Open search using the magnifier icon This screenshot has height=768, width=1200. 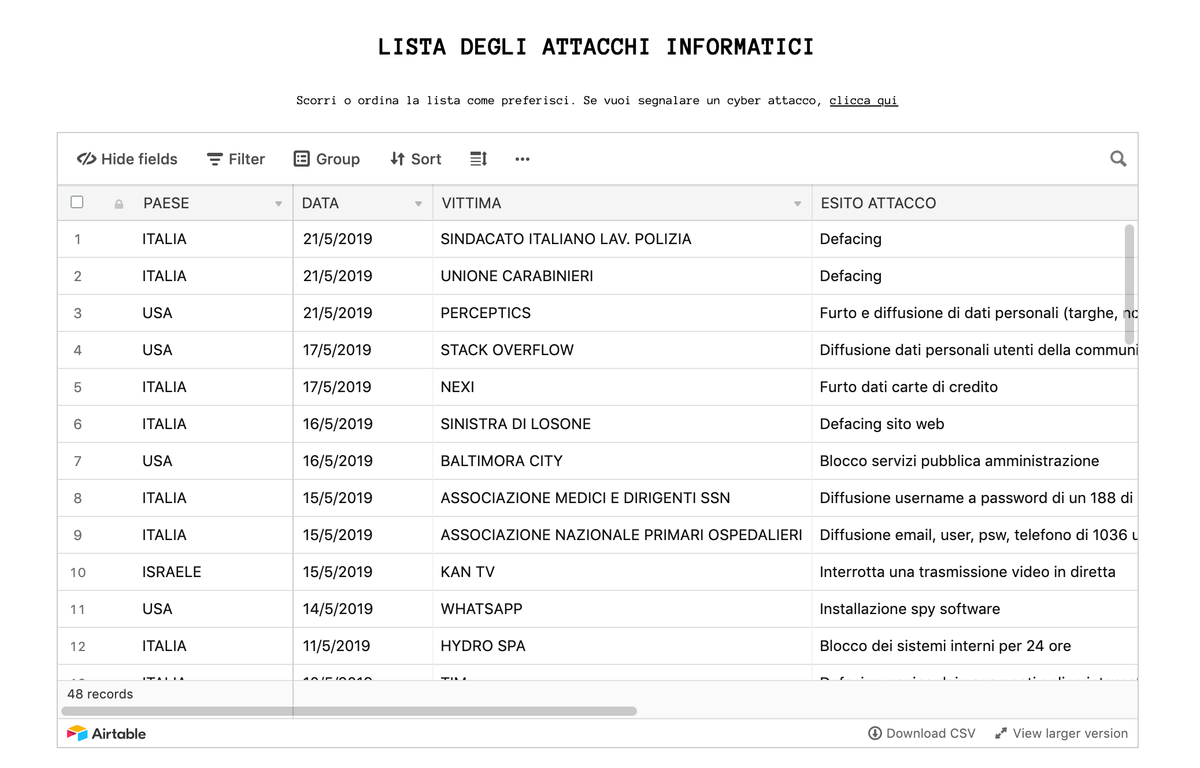(1117, 158)
